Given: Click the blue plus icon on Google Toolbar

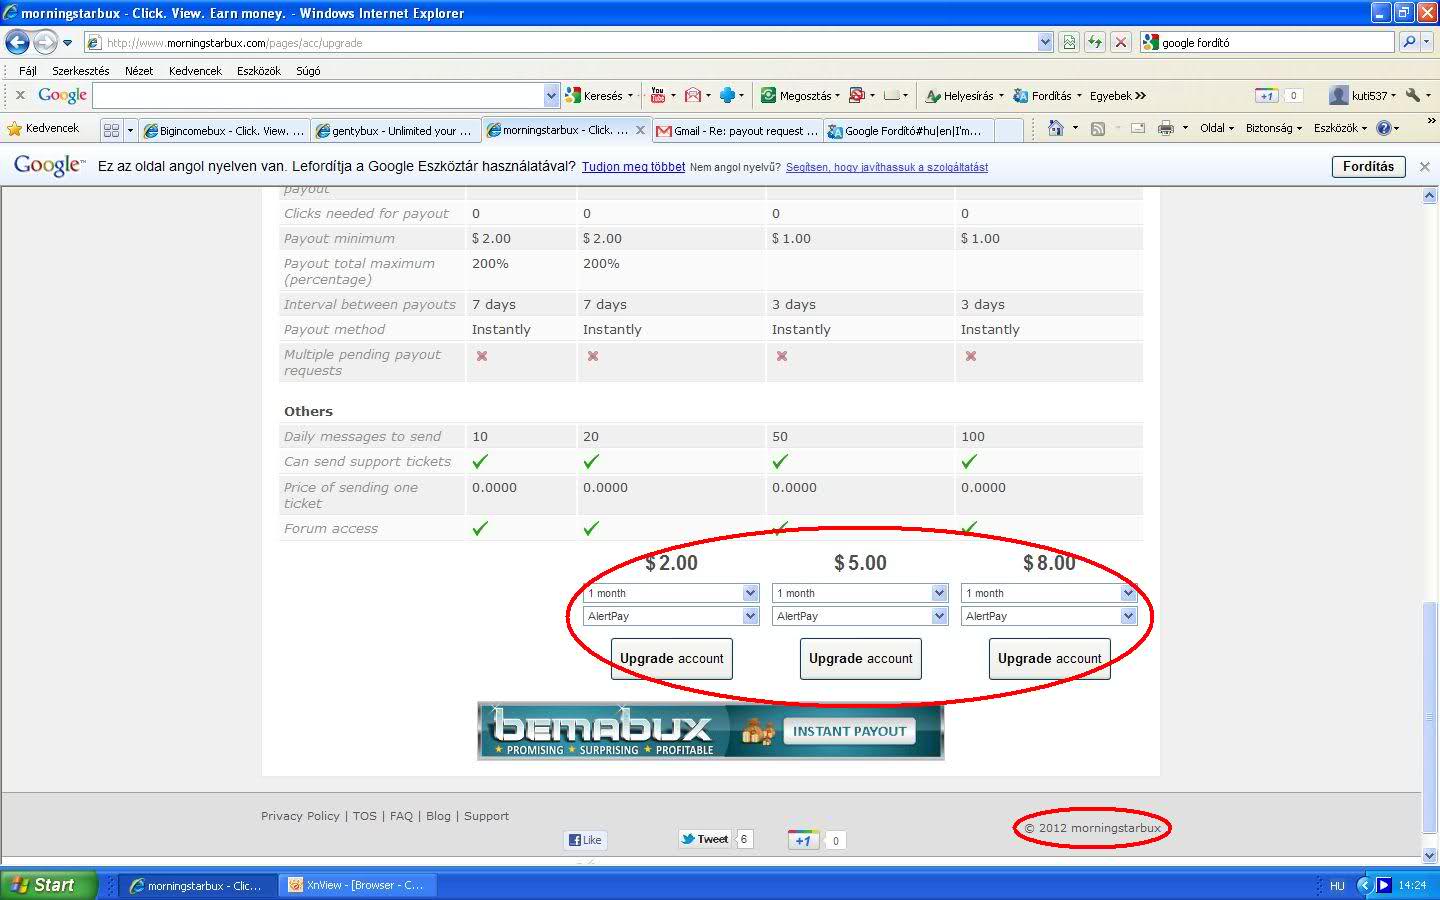Looking at the screenshot, I should [727, 96].
